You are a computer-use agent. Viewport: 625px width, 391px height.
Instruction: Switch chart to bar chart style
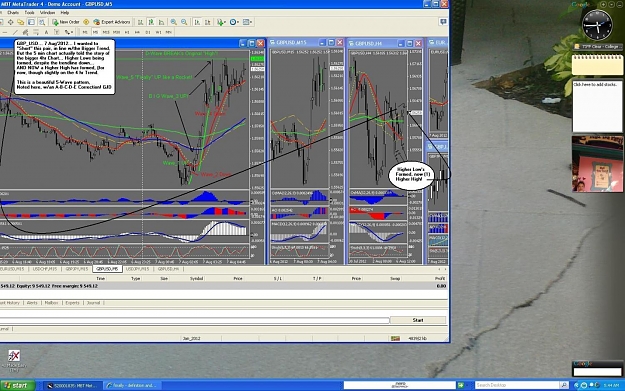pos(140,22)
